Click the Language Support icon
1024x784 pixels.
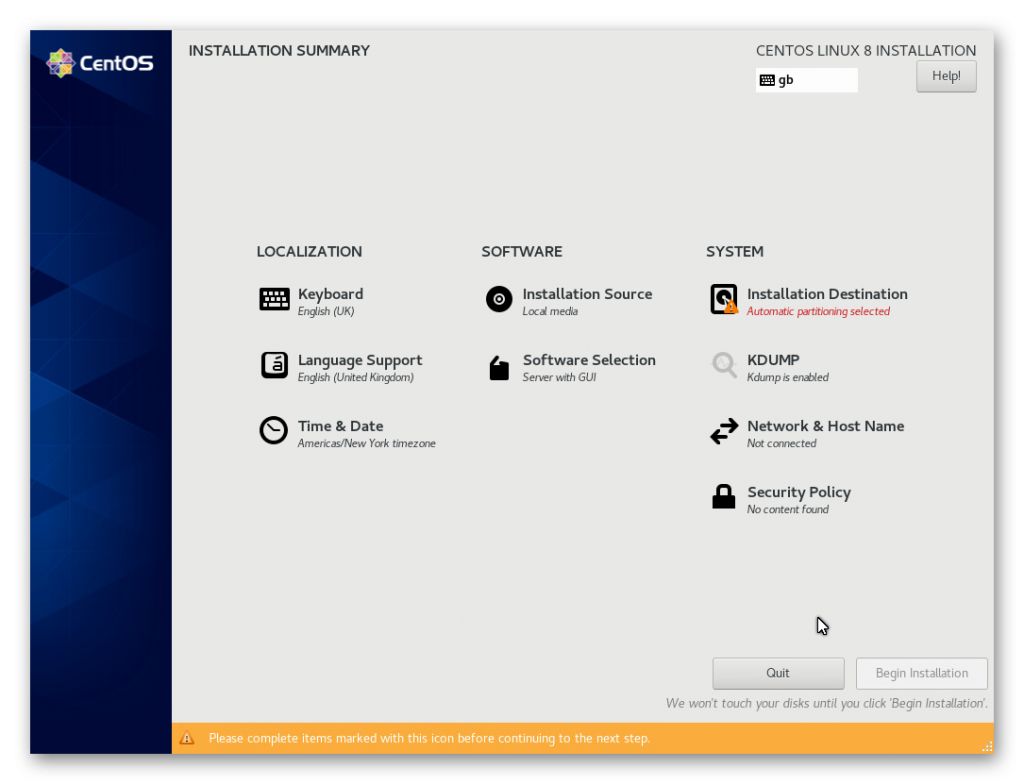pyautogui.click(x=274, y=365)
